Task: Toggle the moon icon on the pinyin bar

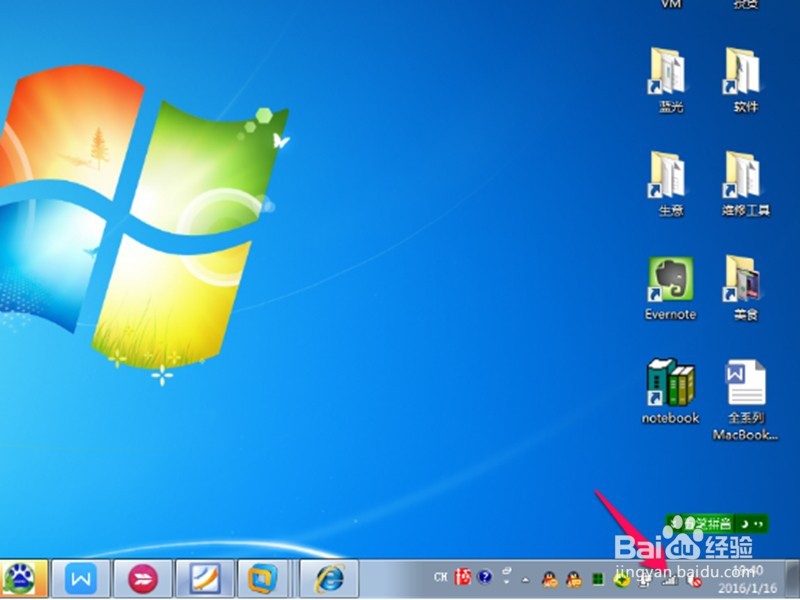Action: click(745, 523)
